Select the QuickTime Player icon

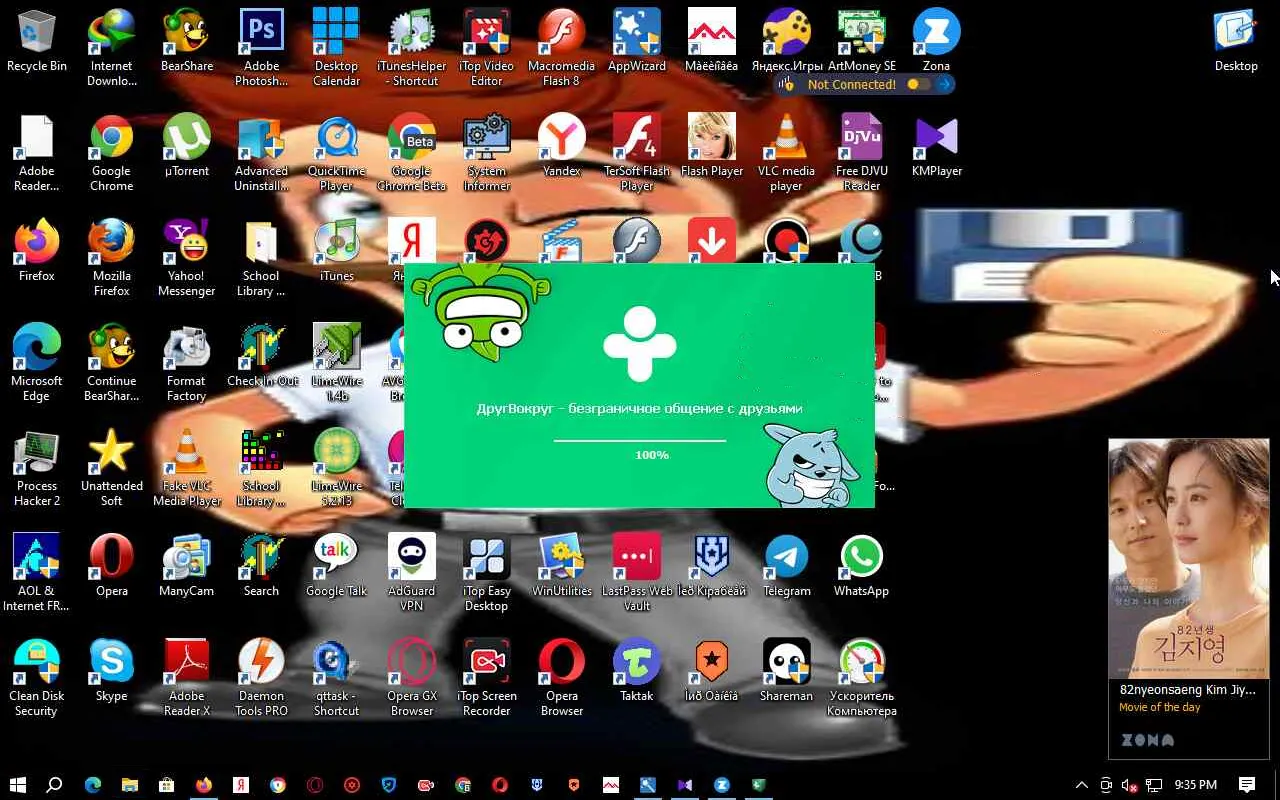point(336,153)
